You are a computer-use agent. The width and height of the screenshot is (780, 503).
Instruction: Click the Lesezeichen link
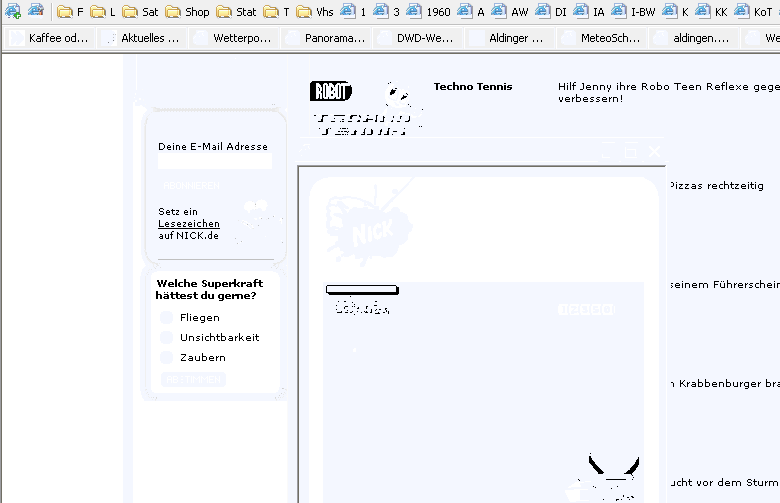pyautogui.click(x=188, y=224)
